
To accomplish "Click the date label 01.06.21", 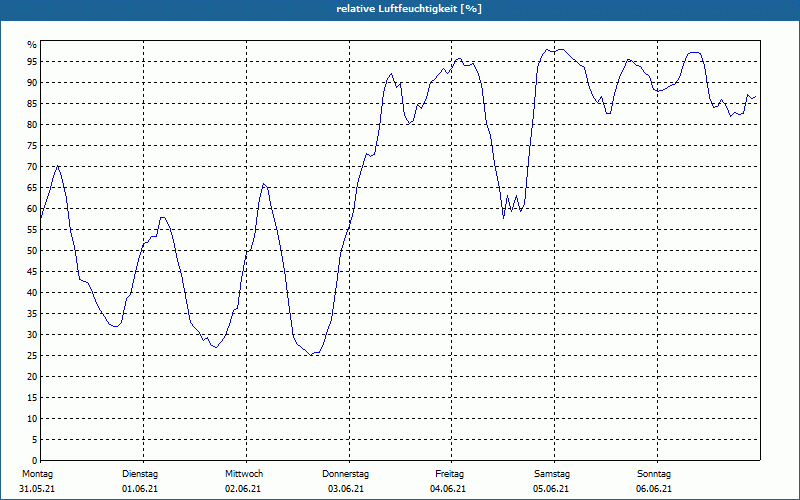I will [140, 489].
